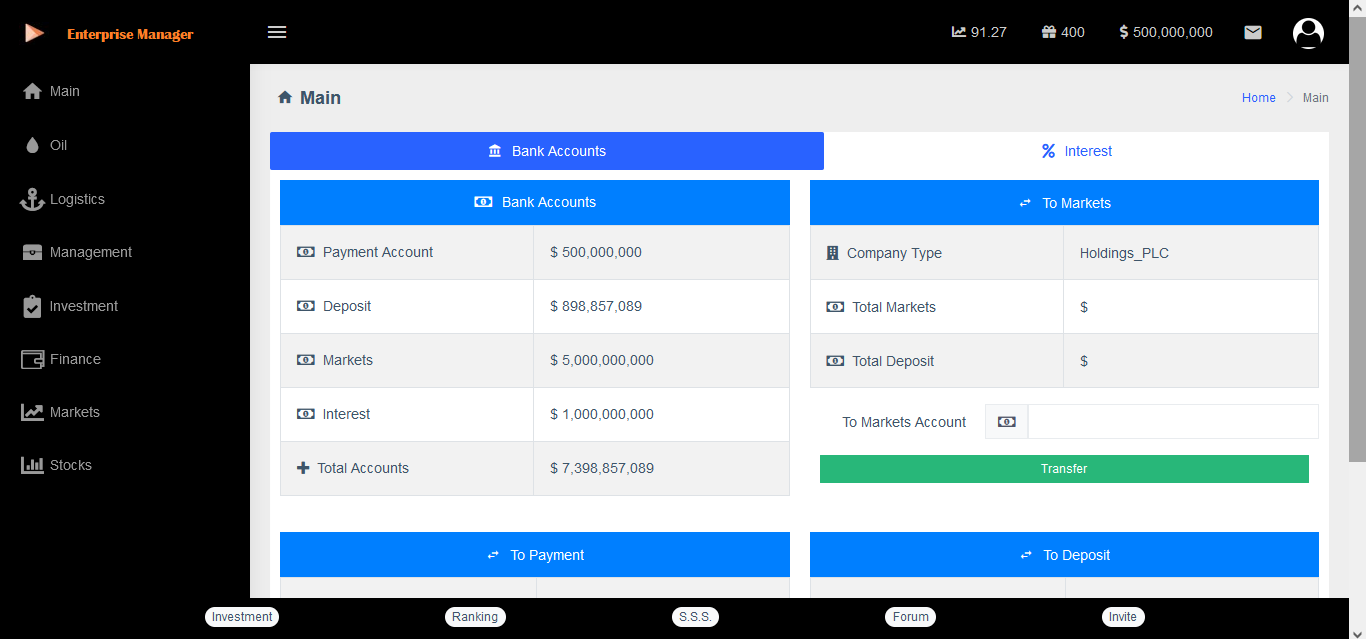1366x639 pixels.
Task: Open the mail envelope icon
Action: [x=1252, y=32]
